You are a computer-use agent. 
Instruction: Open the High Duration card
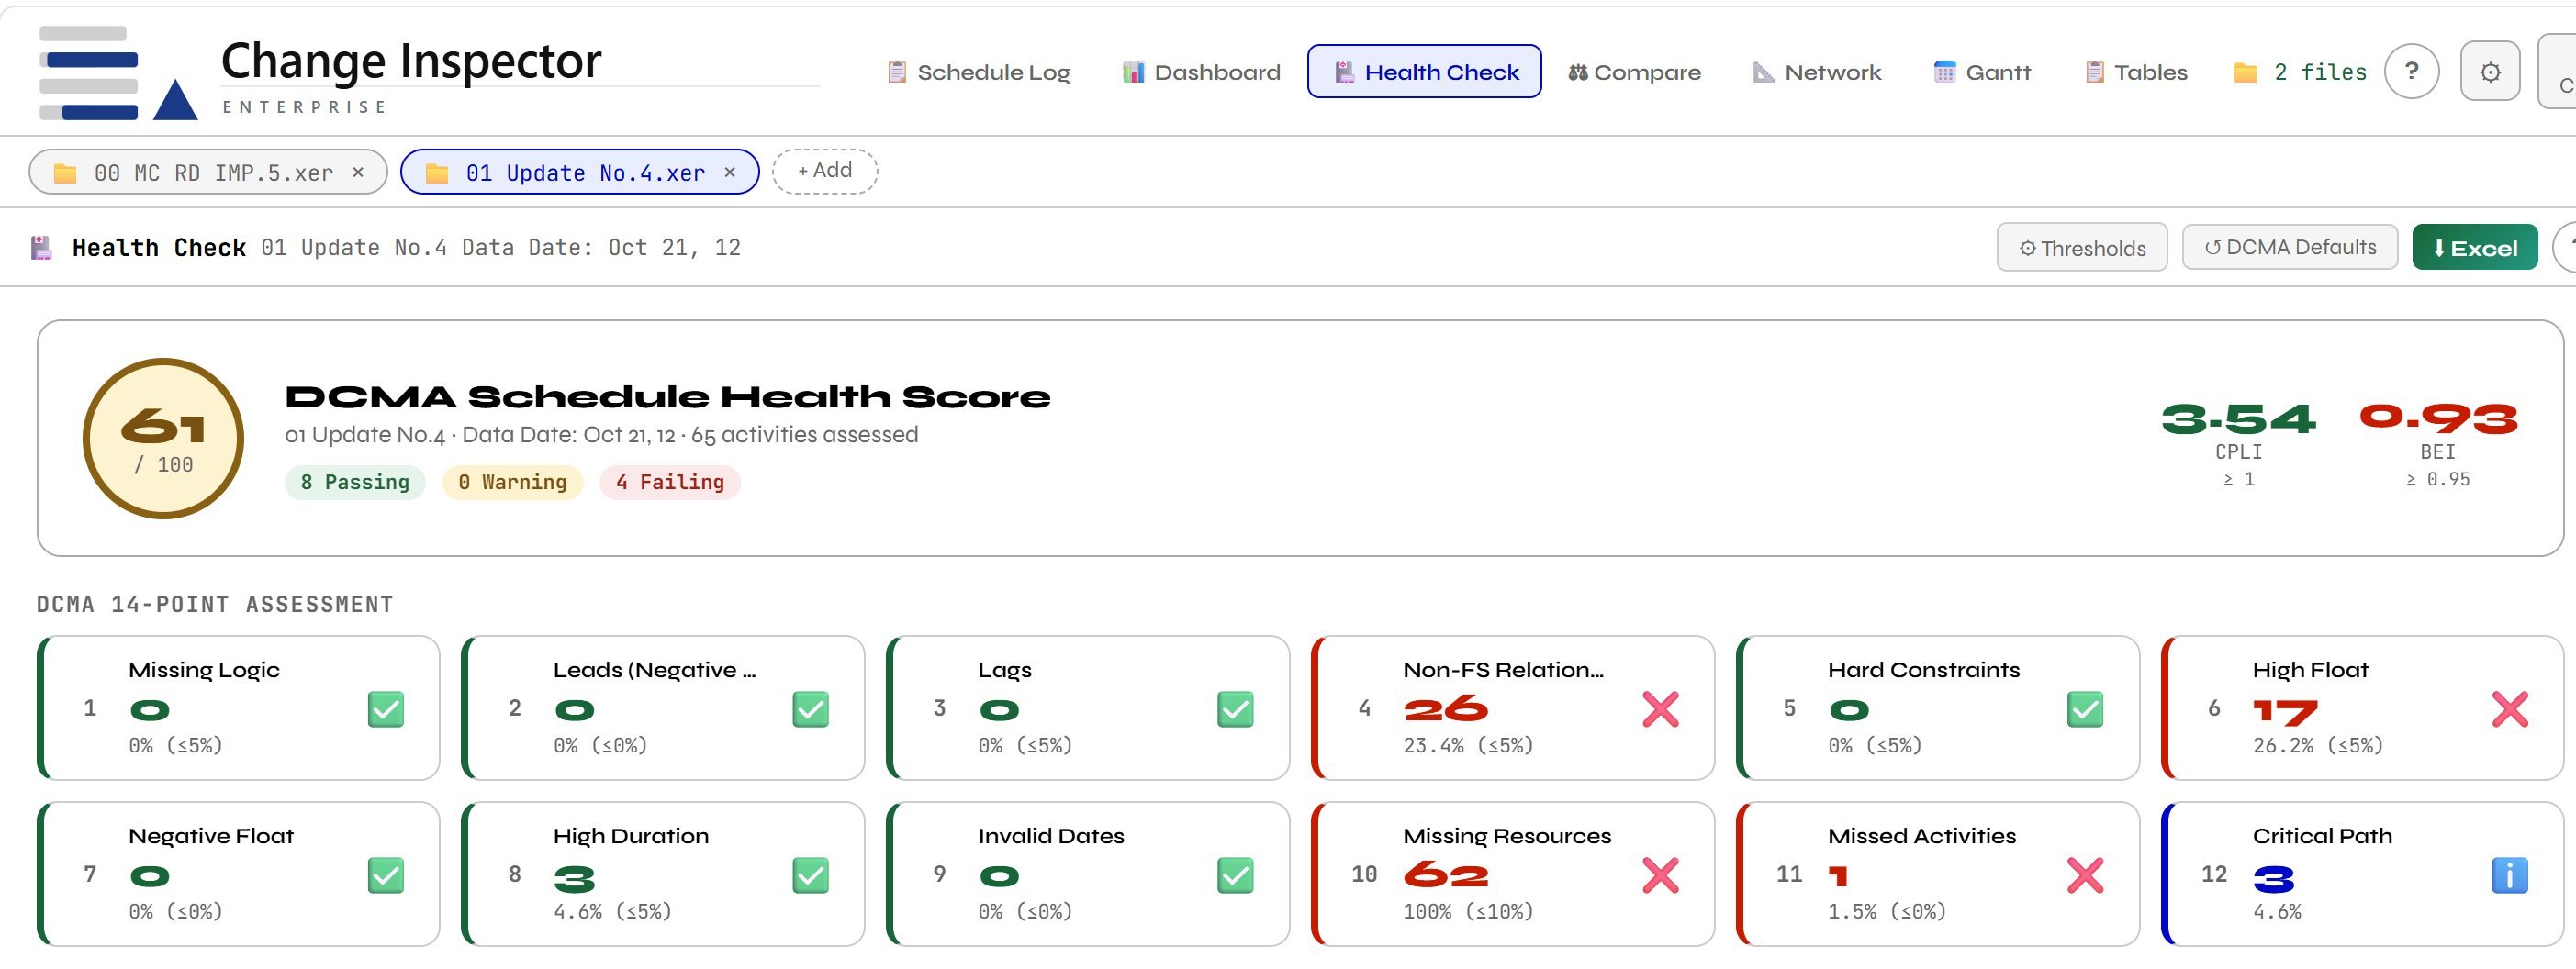coord(663,874)
